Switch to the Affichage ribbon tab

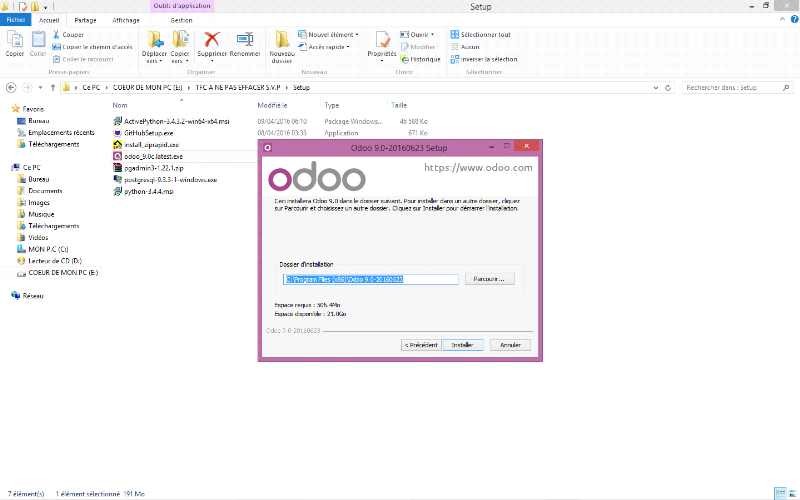click(126, 20)
